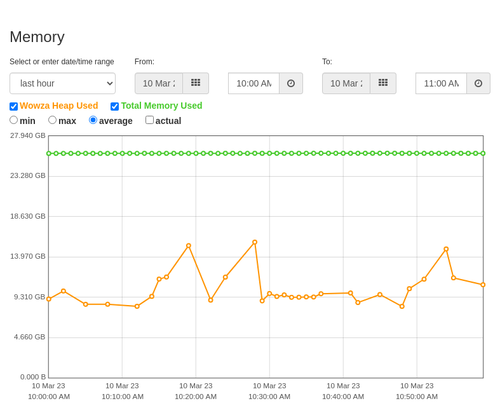Open the To date calendar picker
500x403 pixels.
pos(383,83)
